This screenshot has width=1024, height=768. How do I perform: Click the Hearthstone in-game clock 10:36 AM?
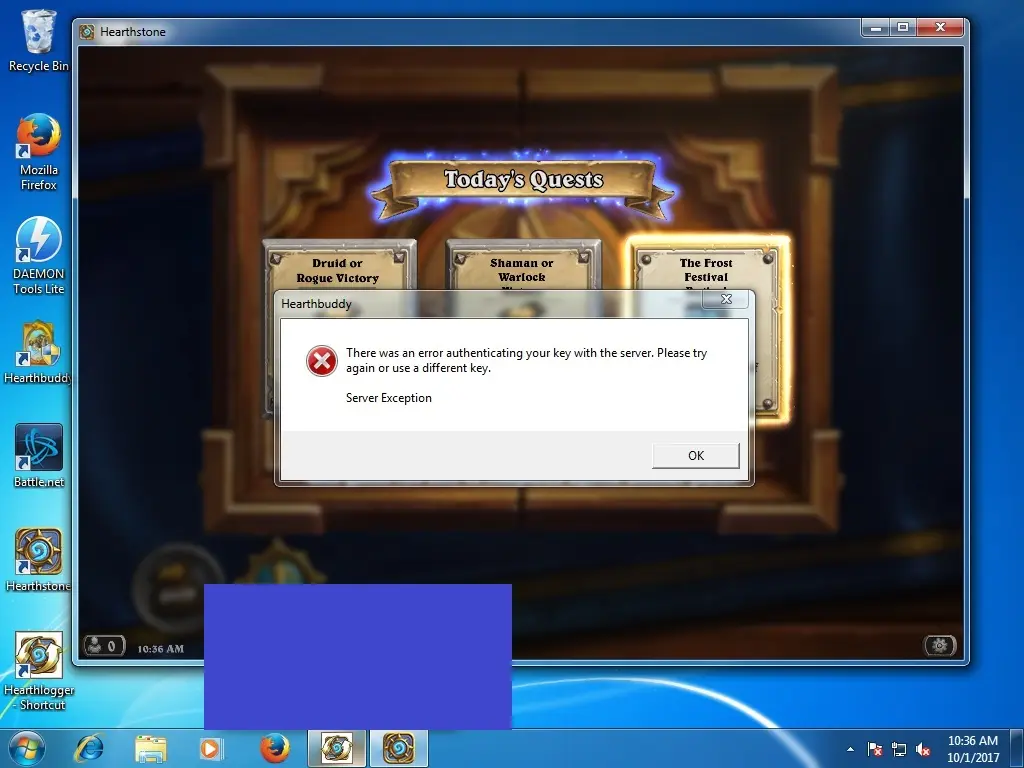tap(161, 648)
